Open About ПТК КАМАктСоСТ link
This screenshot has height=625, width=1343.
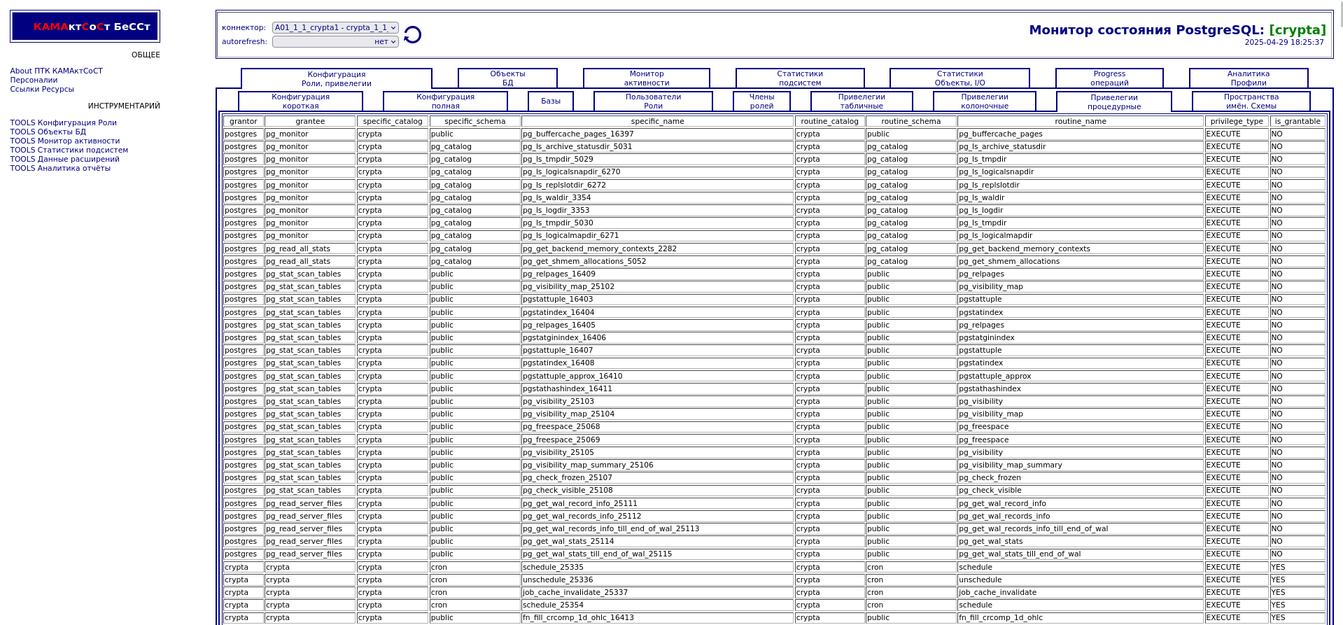56,71
